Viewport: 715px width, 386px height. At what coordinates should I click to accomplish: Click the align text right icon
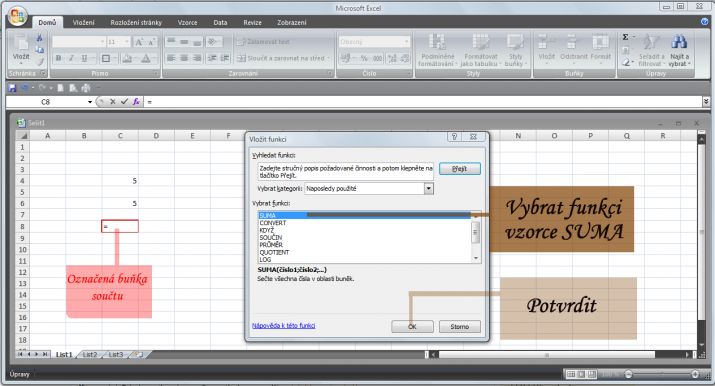pyautogui.click(x=197, y=58)
